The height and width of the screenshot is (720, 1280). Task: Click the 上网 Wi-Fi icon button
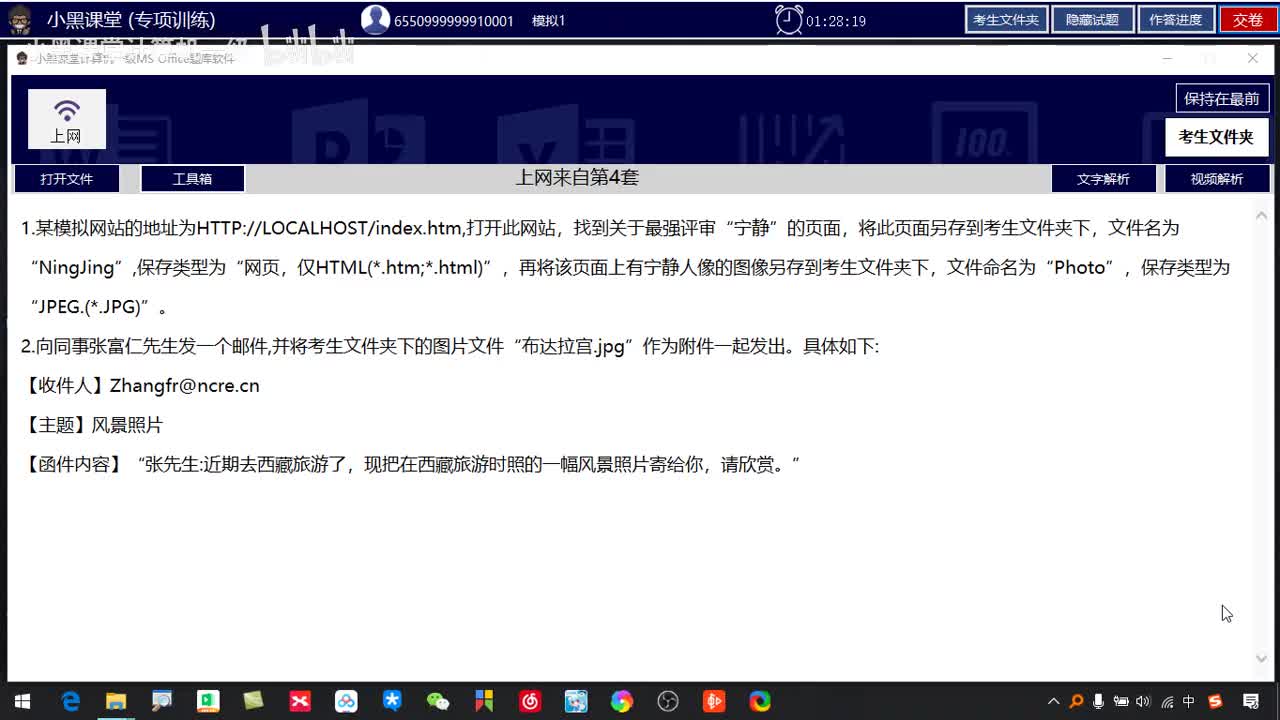(67, 119)
